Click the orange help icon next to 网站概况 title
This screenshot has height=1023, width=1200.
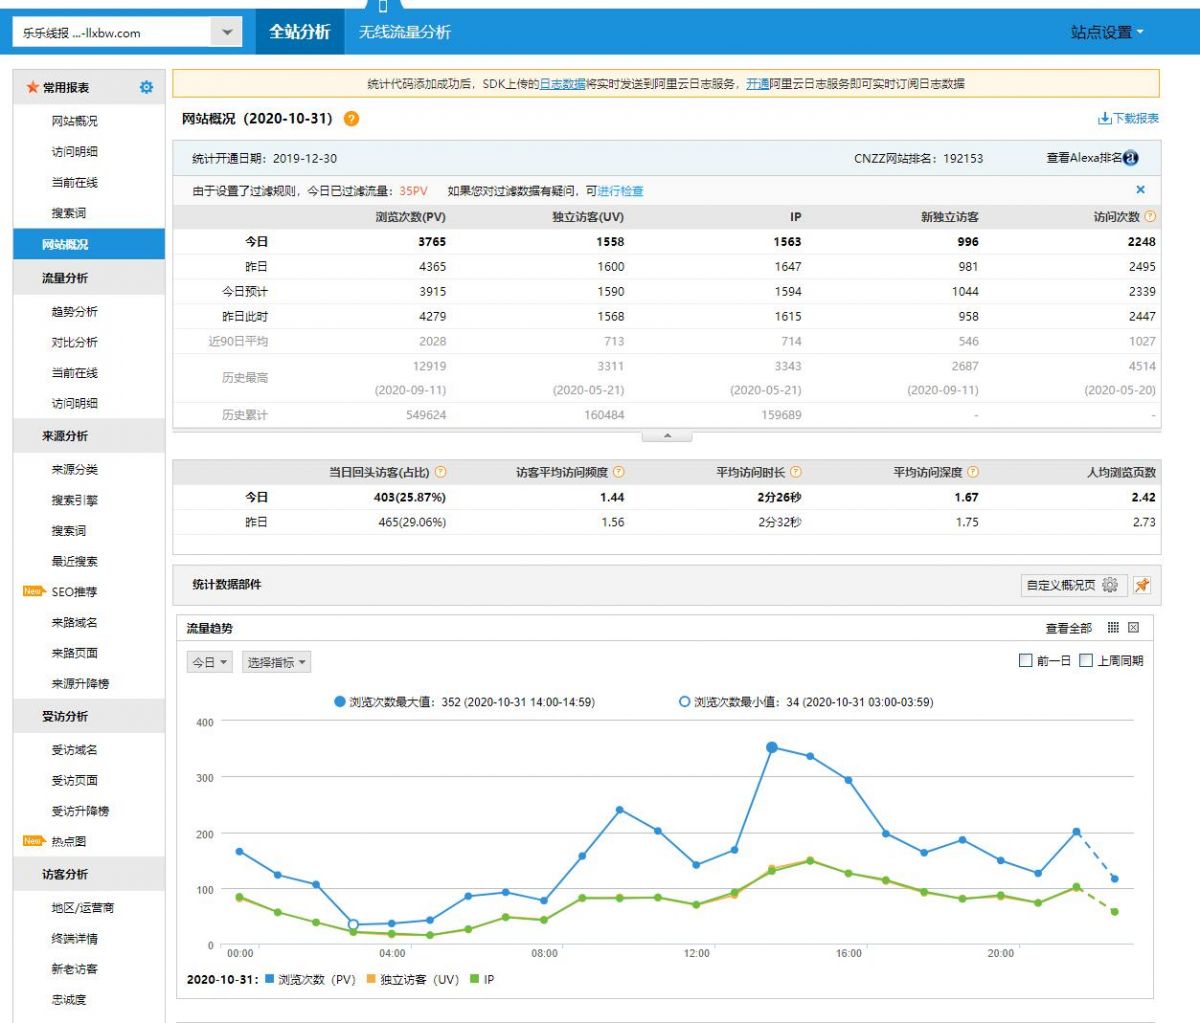351,119
